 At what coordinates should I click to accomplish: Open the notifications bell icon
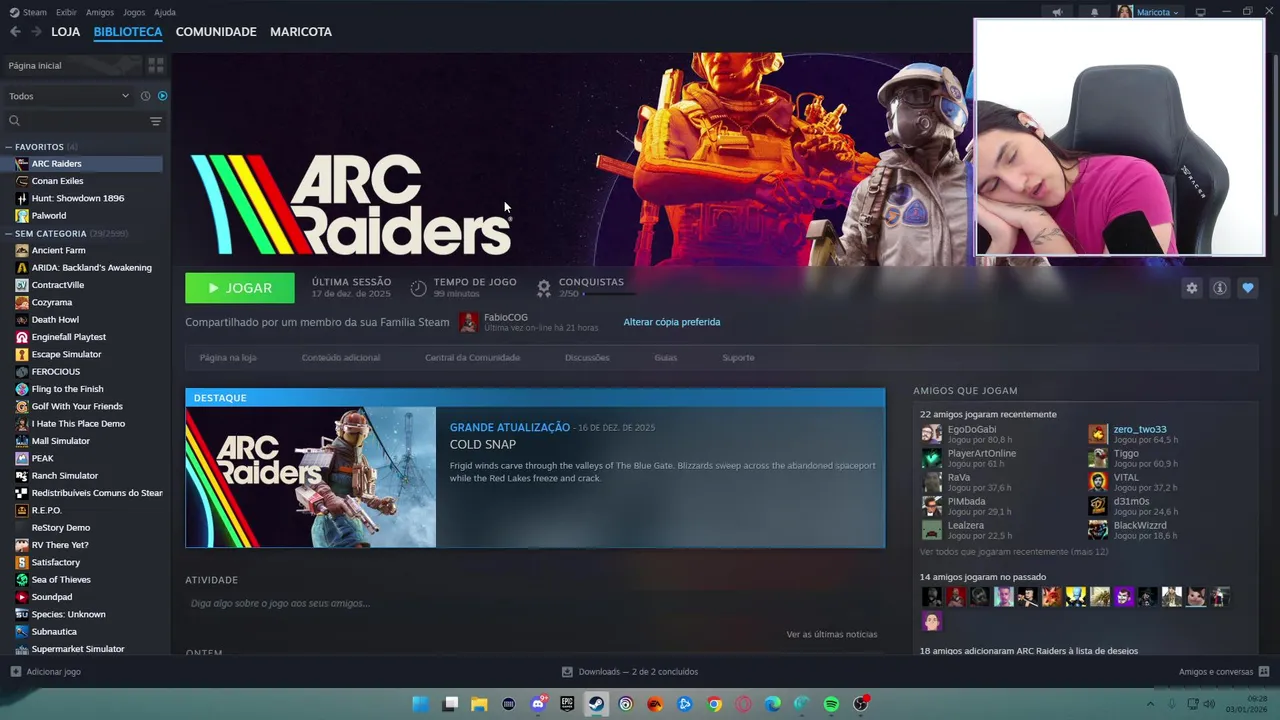1094,12
